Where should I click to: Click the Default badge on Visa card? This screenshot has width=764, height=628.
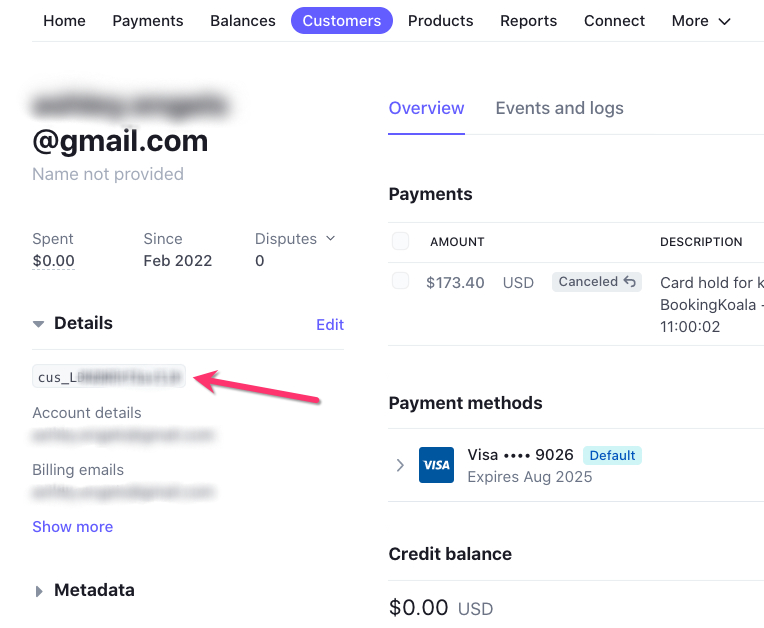click(612, 455)
